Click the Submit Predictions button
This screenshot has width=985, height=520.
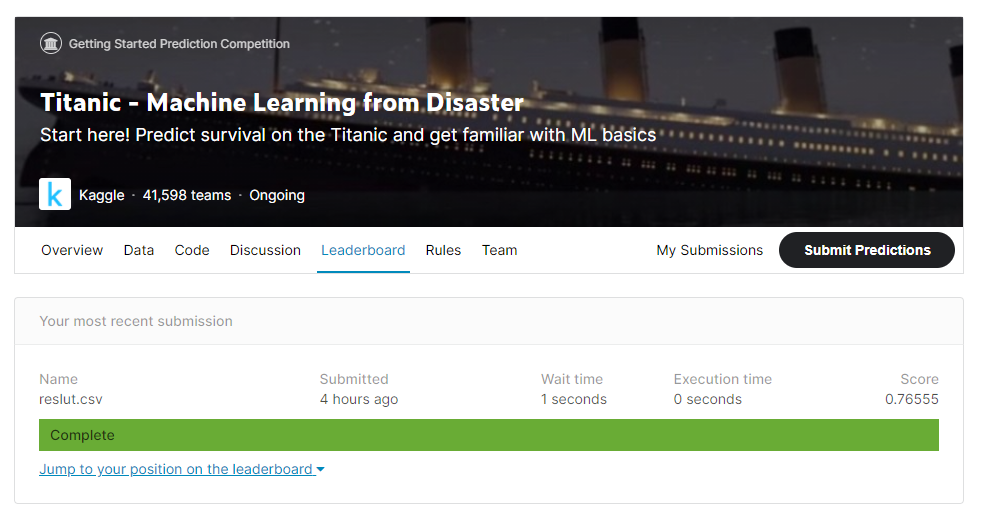click(x=867, y=250)
